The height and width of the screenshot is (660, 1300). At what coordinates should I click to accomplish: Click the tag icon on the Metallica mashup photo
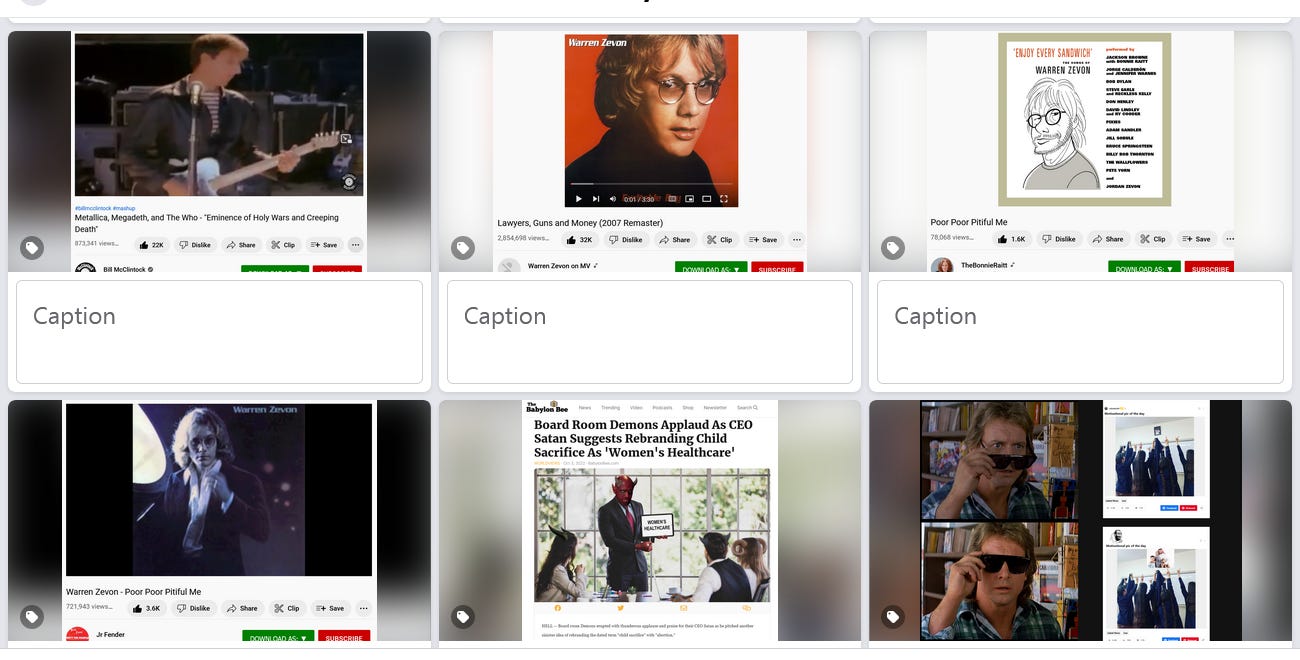click(32, 248)
